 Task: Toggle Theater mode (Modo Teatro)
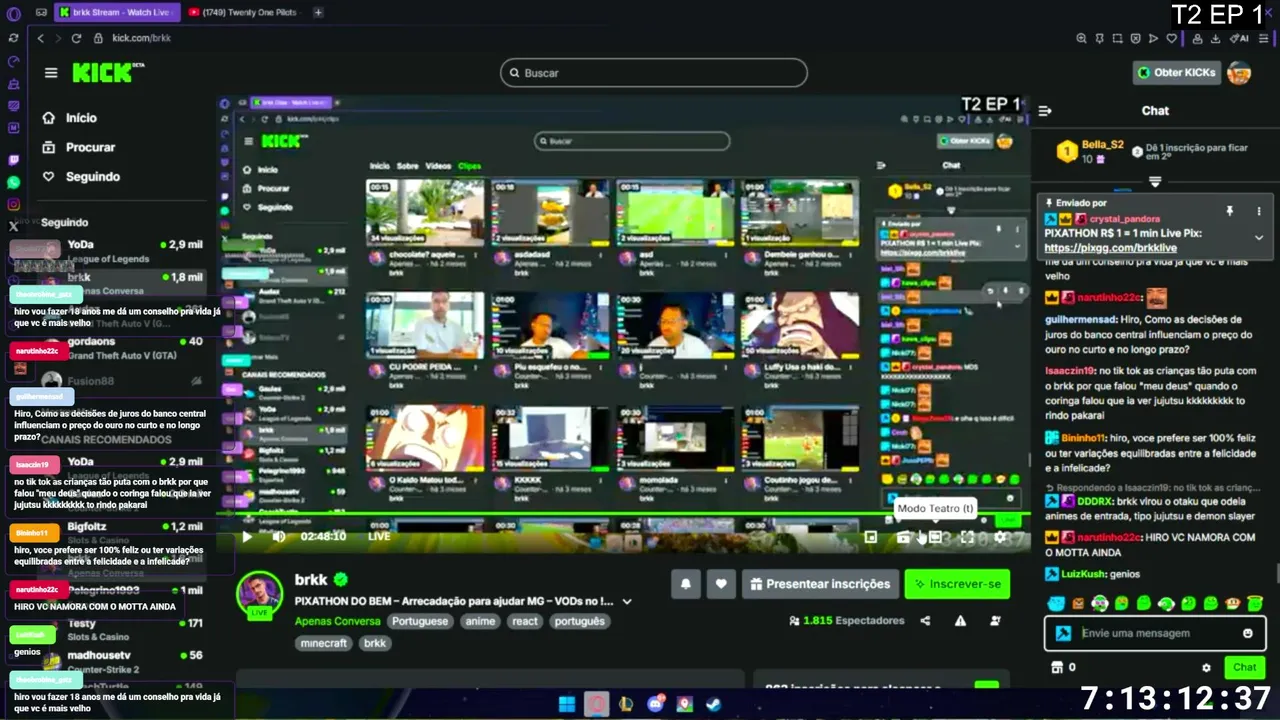[935, 537]
